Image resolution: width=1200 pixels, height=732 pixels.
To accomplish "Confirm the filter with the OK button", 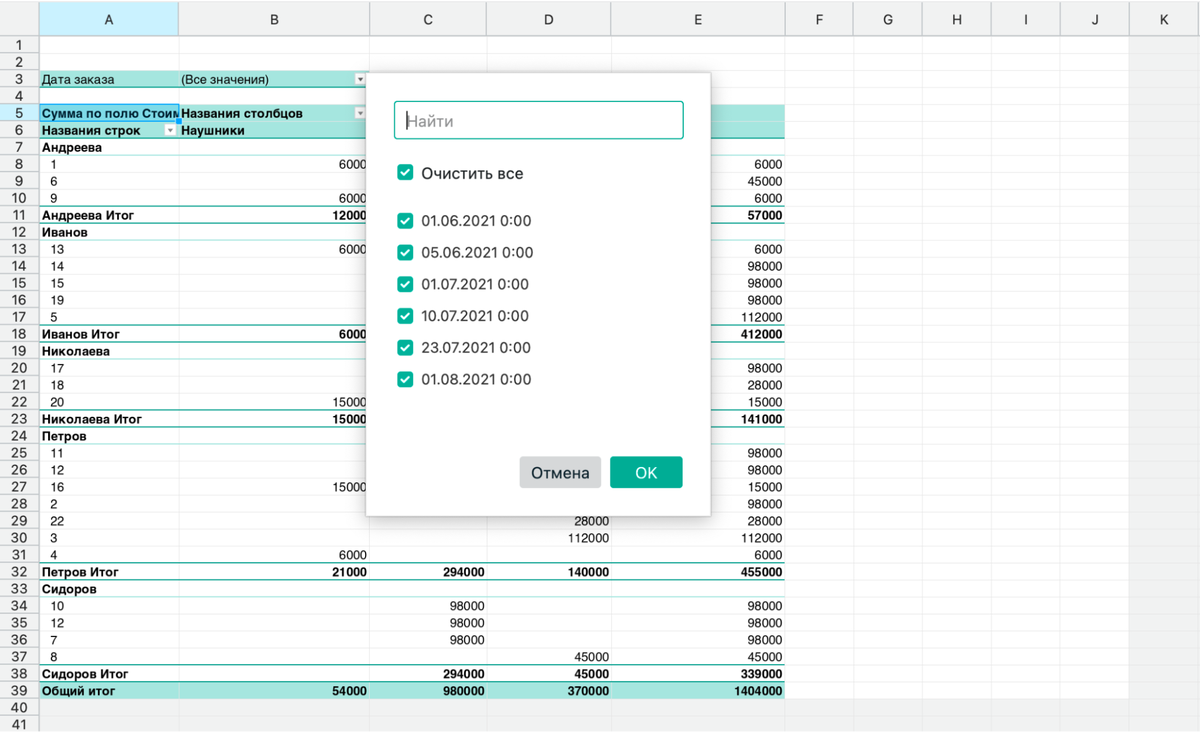I will point(646,473).
